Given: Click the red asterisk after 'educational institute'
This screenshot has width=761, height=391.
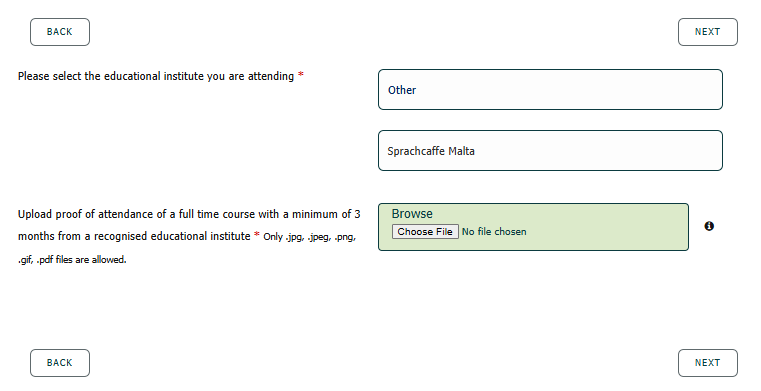Looking at the screenshot, I should click(257, 235).
